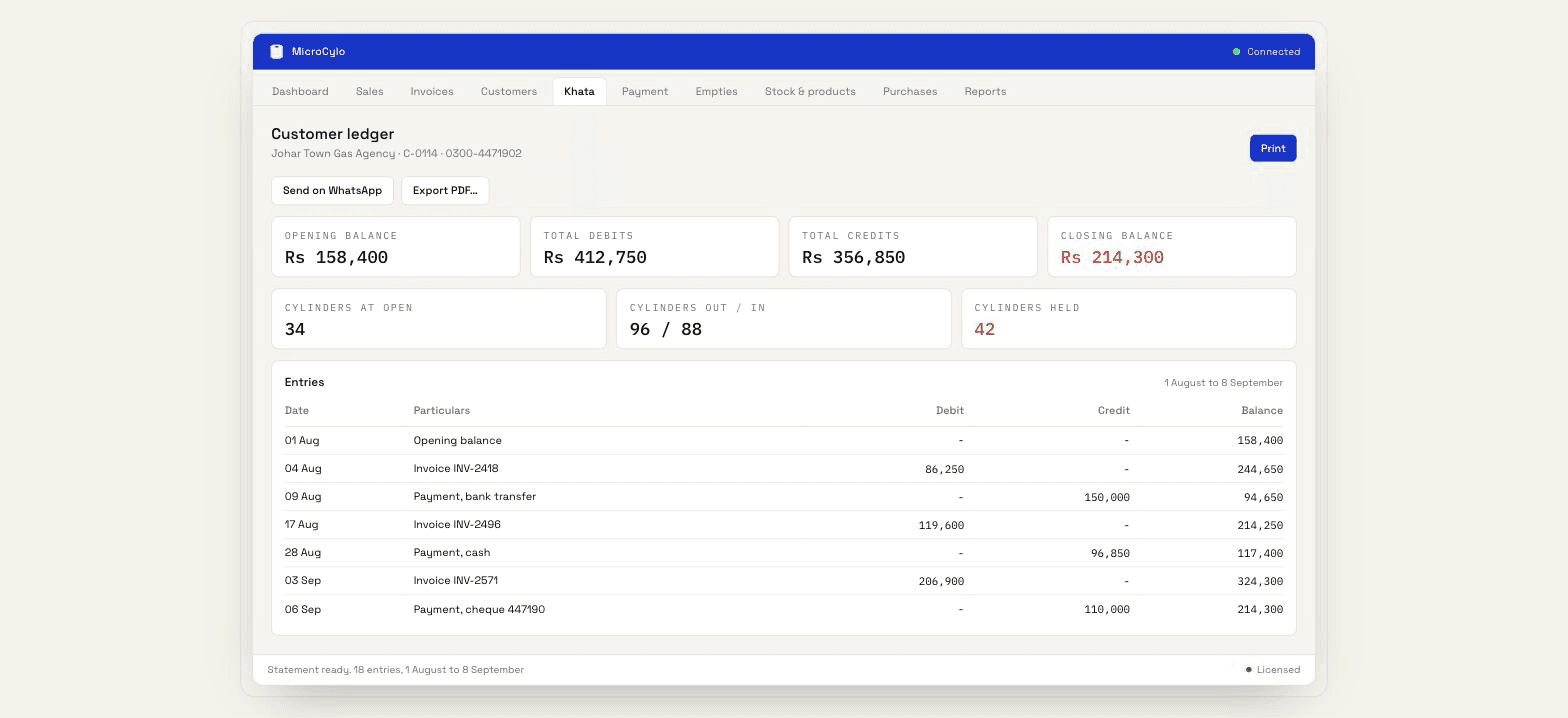Click the 117,400 balance value

(x=1260, y=553)
